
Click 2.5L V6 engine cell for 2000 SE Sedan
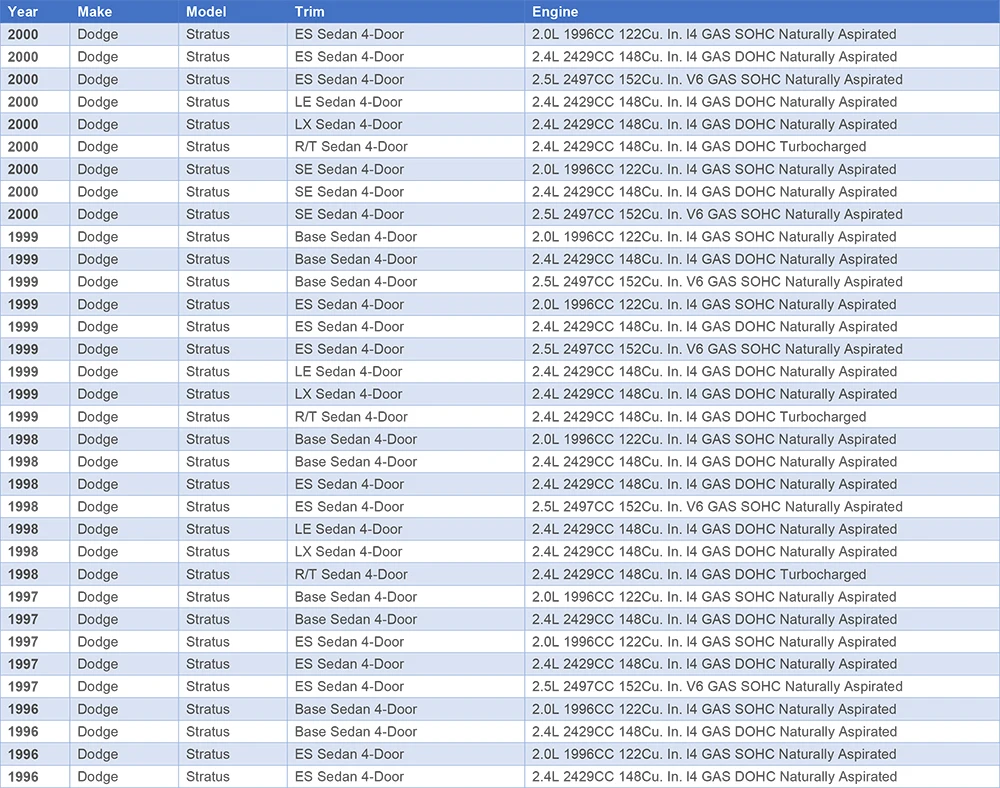762,214
